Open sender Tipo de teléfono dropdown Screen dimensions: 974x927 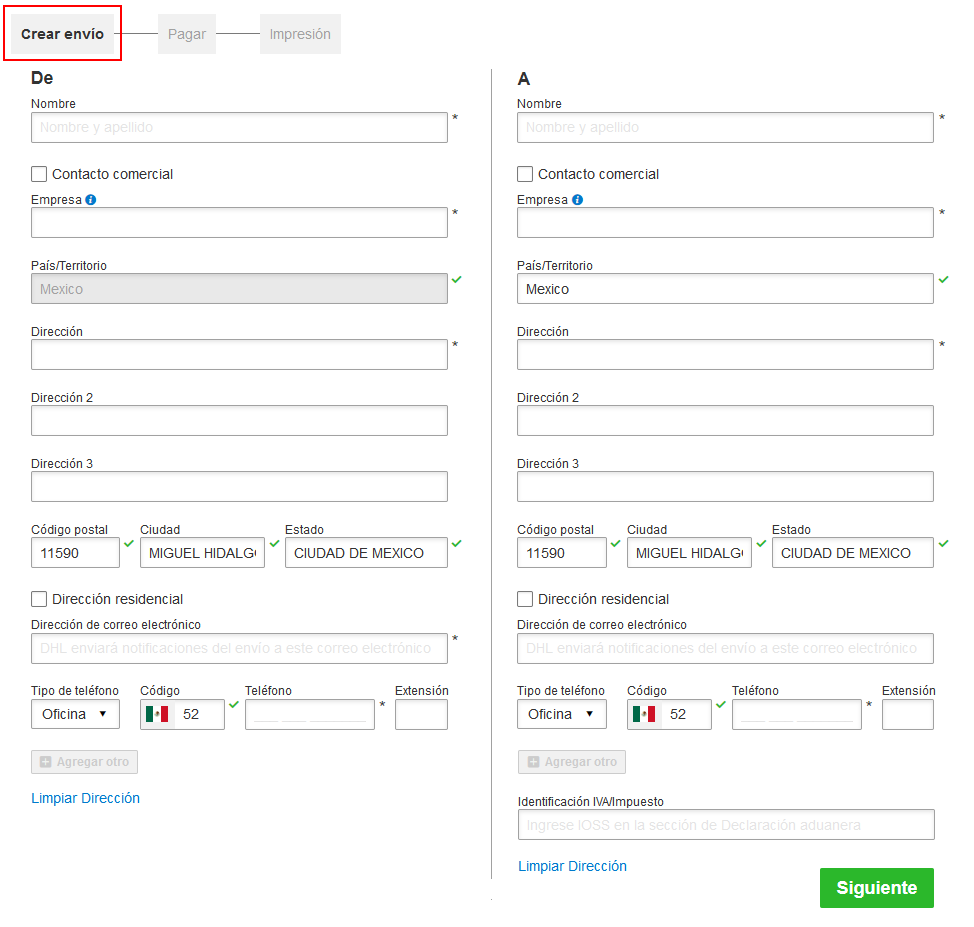point(75,714)
